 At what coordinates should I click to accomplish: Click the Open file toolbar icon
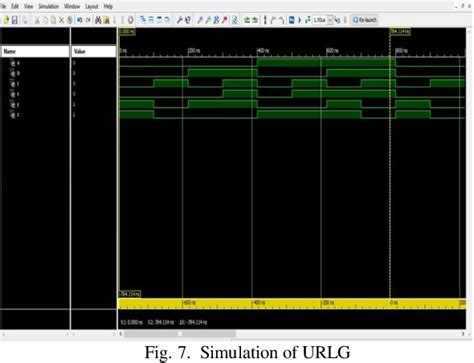click(6, 20)
